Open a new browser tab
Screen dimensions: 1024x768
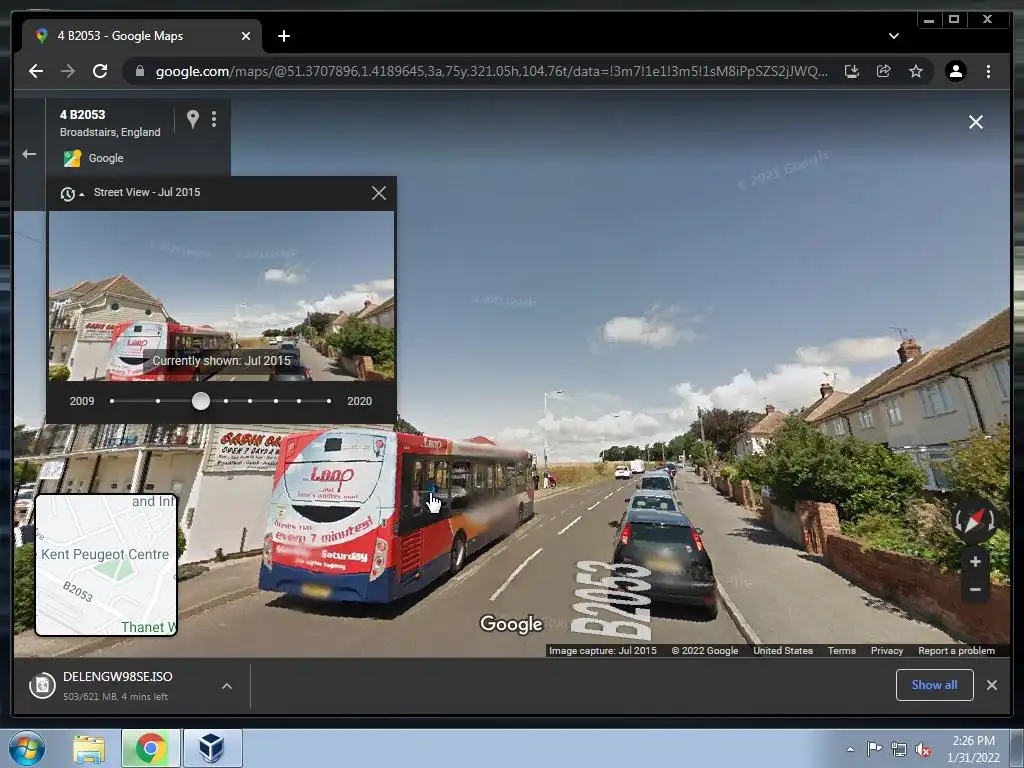point(283,36)
